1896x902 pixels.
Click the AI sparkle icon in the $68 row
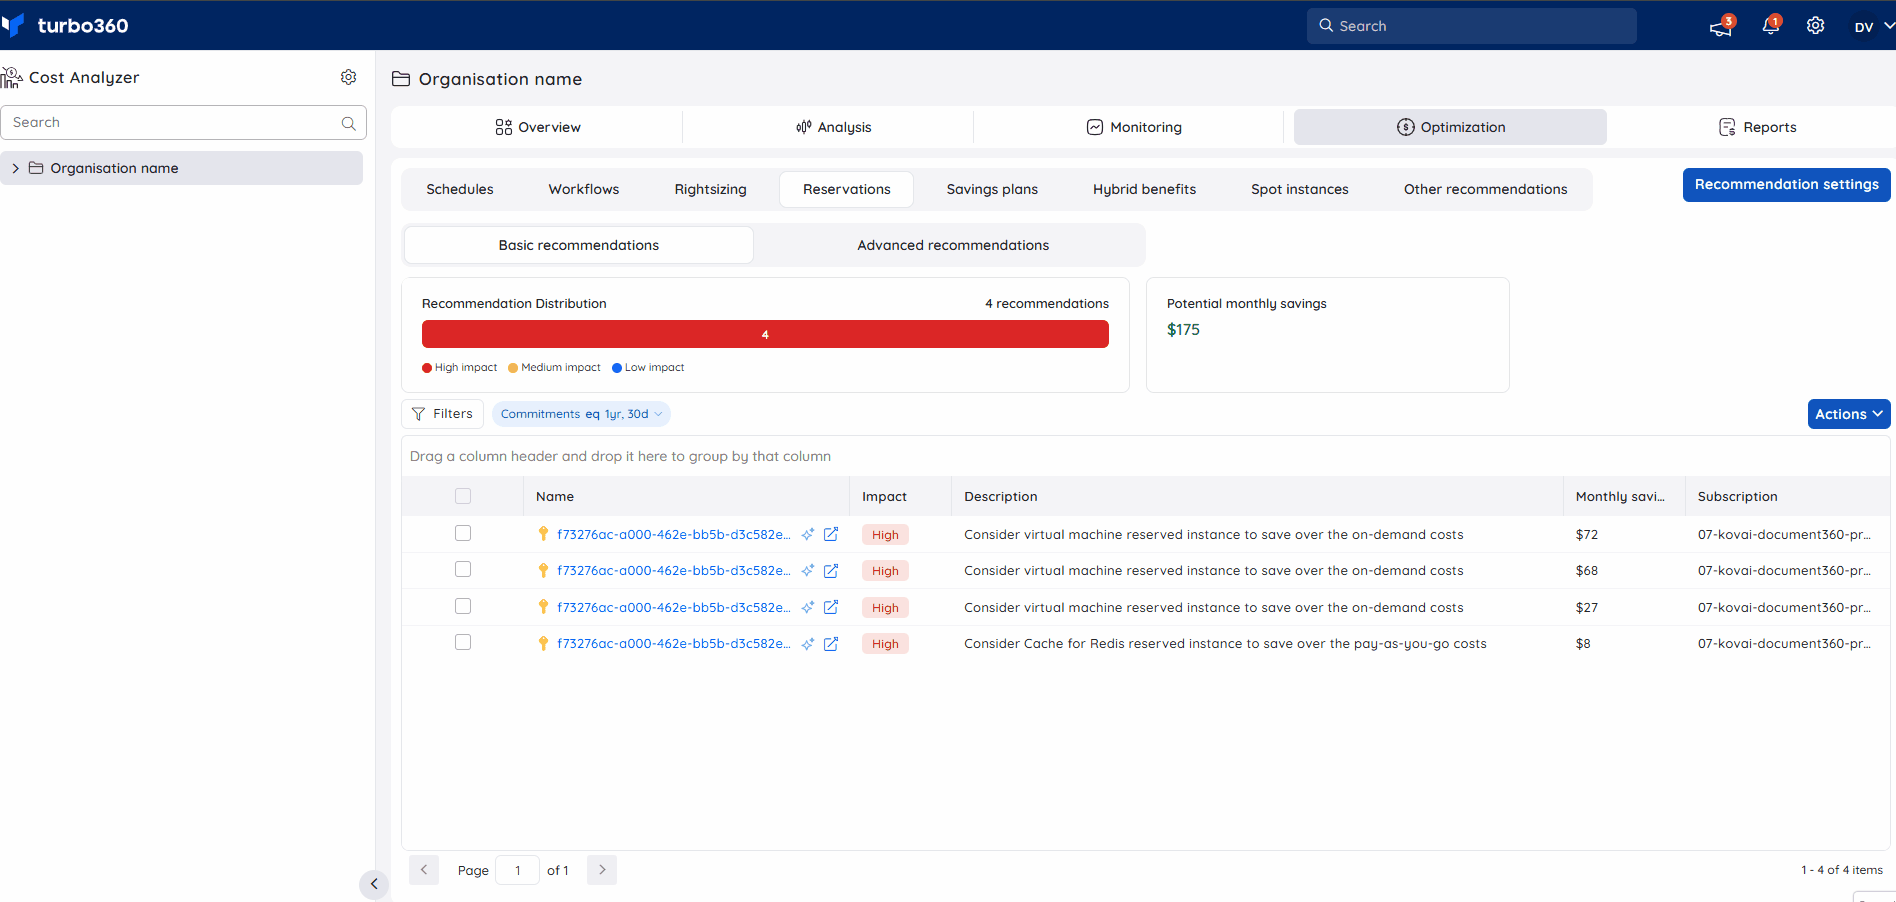pyautogui.click(x=808, y=571)
